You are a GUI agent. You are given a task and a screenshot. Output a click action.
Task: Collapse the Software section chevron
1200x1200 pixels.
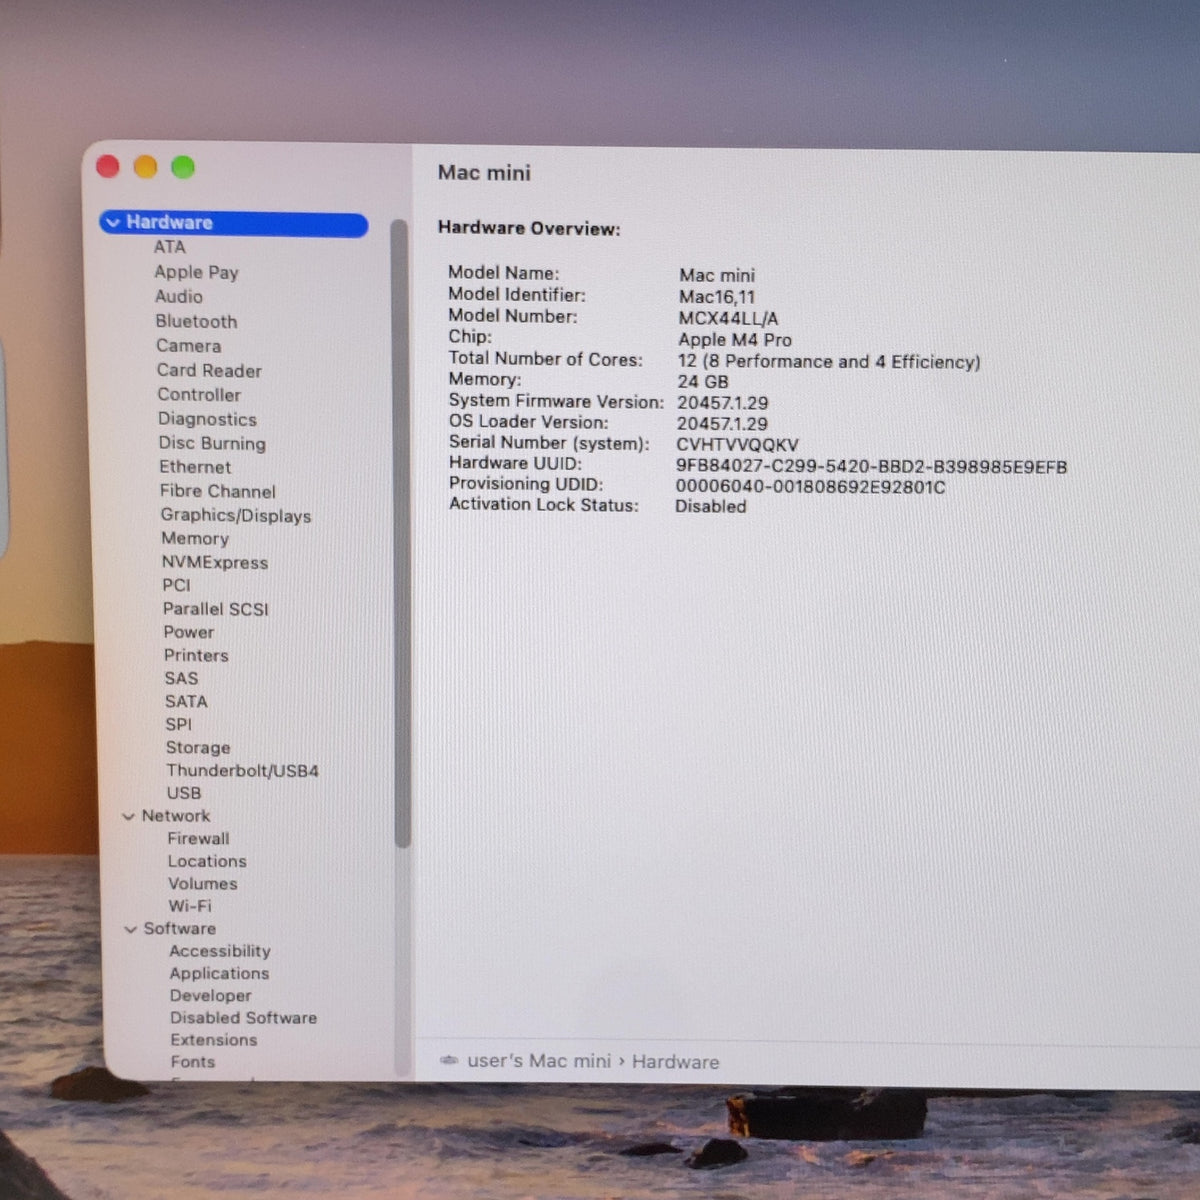click(130, 930)
